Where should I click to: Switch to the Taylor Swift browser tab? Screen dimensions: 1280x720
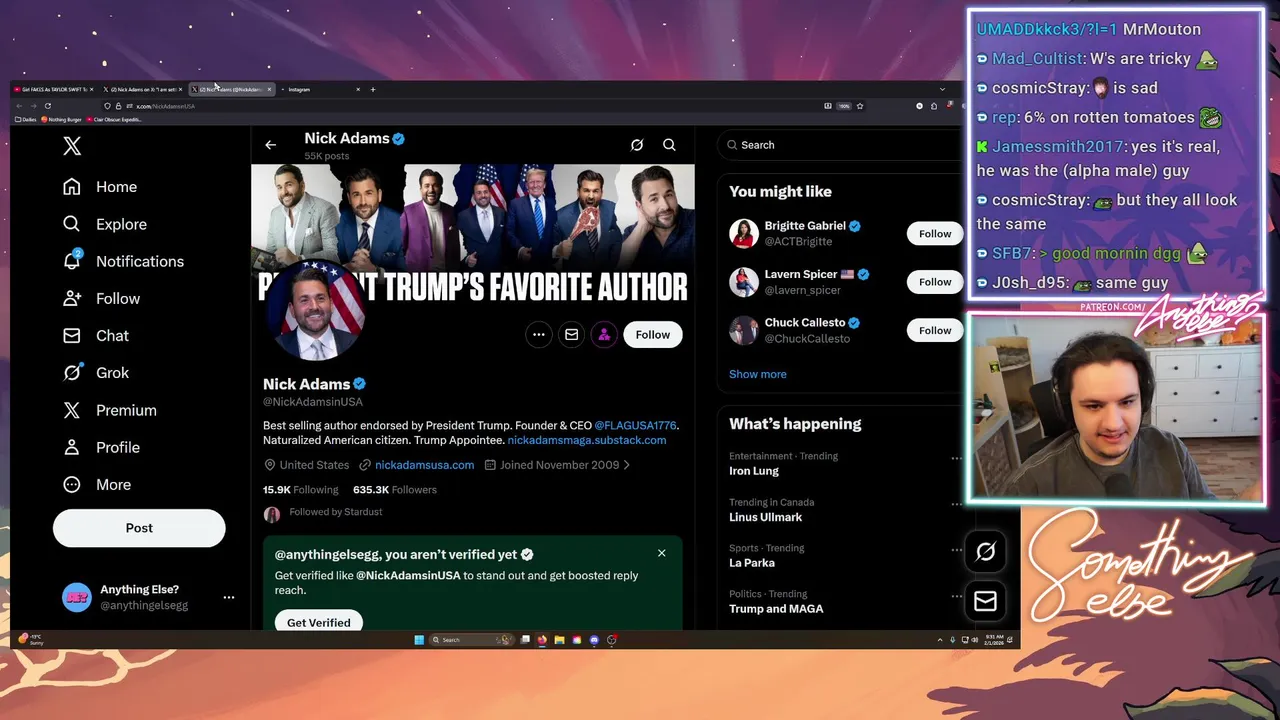coord(52,89)
